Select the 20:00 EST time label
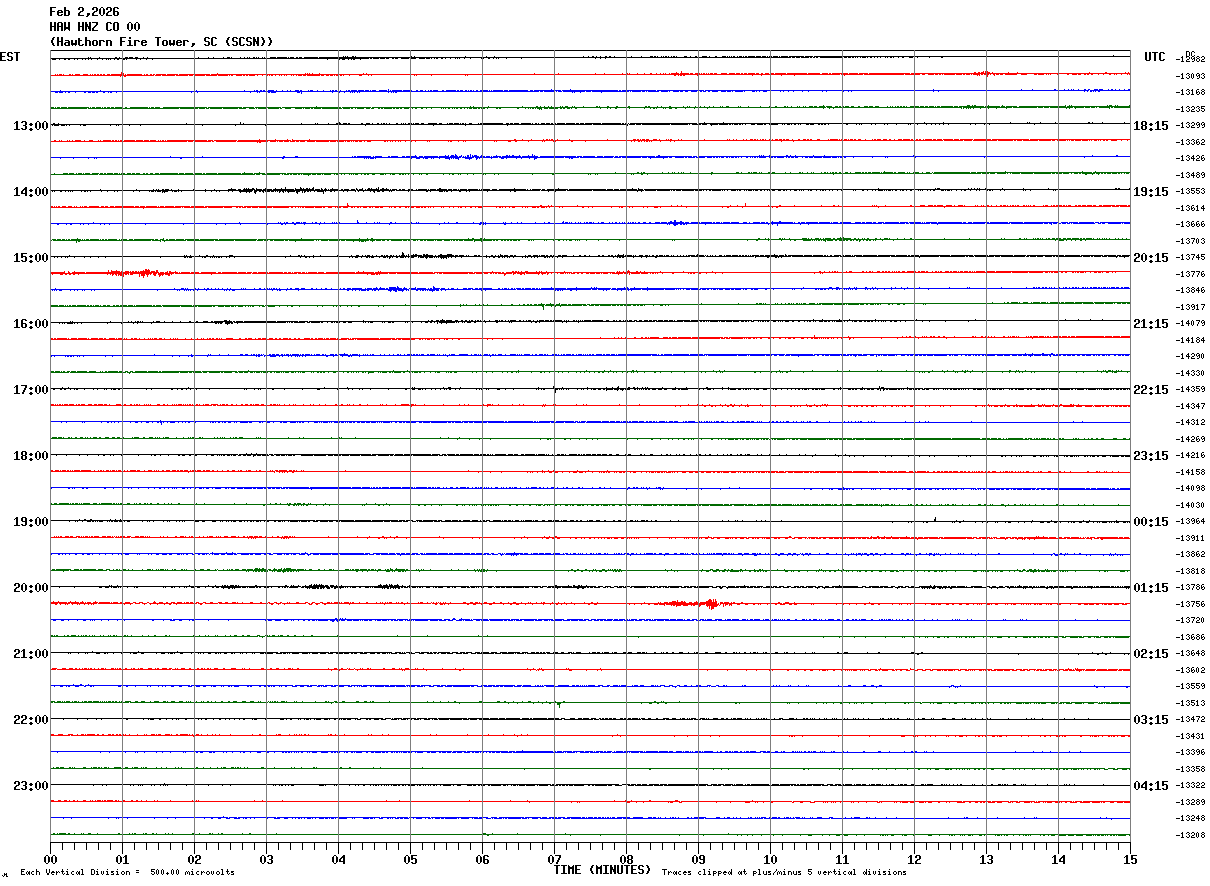 coord(30,587)
